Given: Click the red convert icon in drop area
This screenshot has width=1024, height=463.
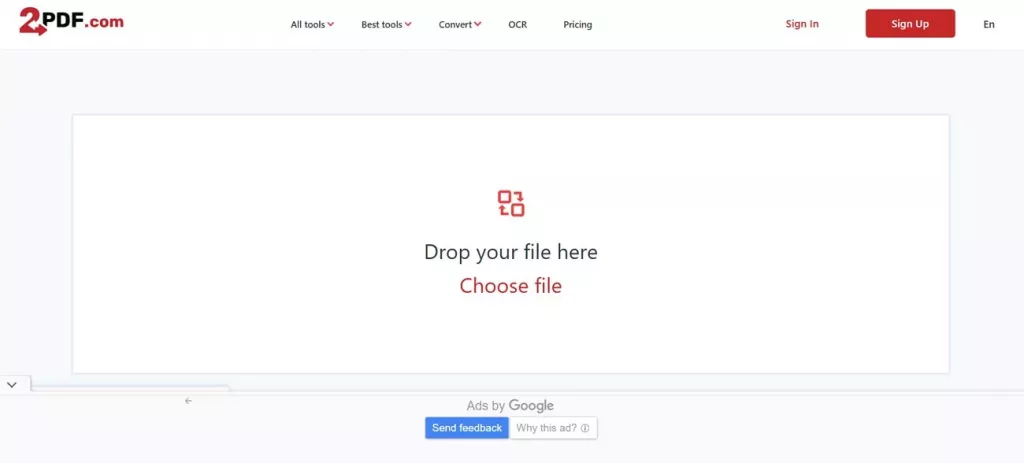Looking at the screenshot, I should click(511, 203).
